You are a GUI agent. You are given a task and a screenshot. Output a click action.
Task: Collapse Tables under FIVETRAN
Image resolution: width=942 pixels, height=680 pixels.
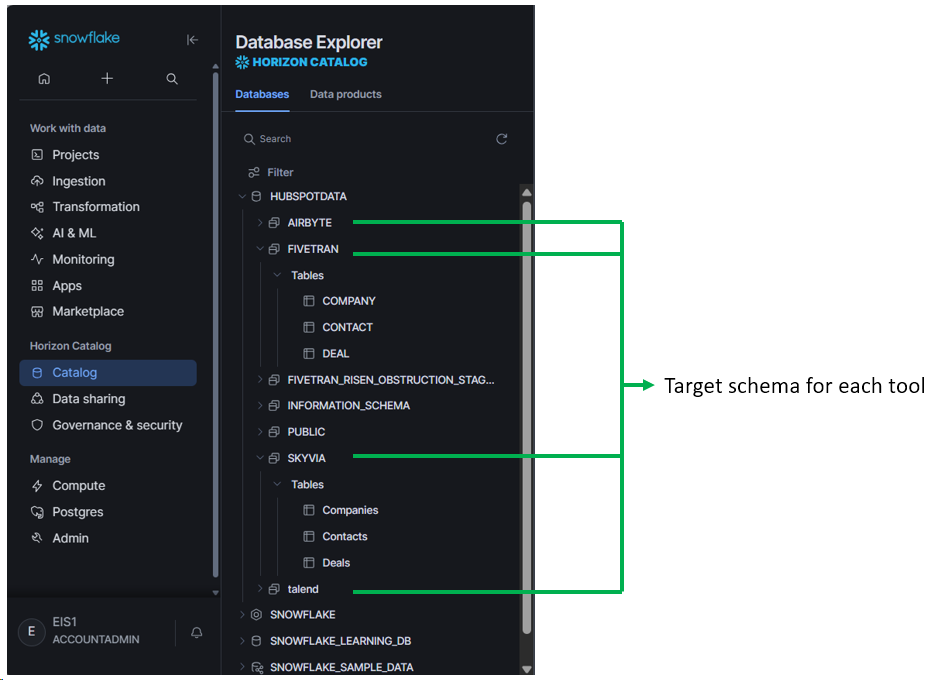point(277,275)
